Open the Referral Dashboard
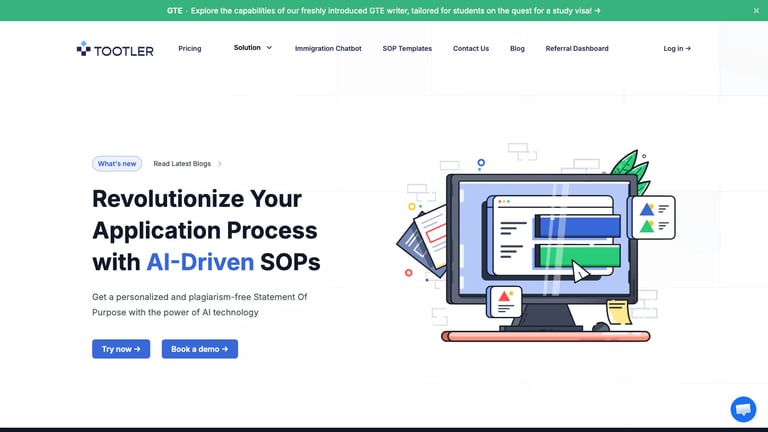Viewport: 768px width, 432px height. coord(577,48)
